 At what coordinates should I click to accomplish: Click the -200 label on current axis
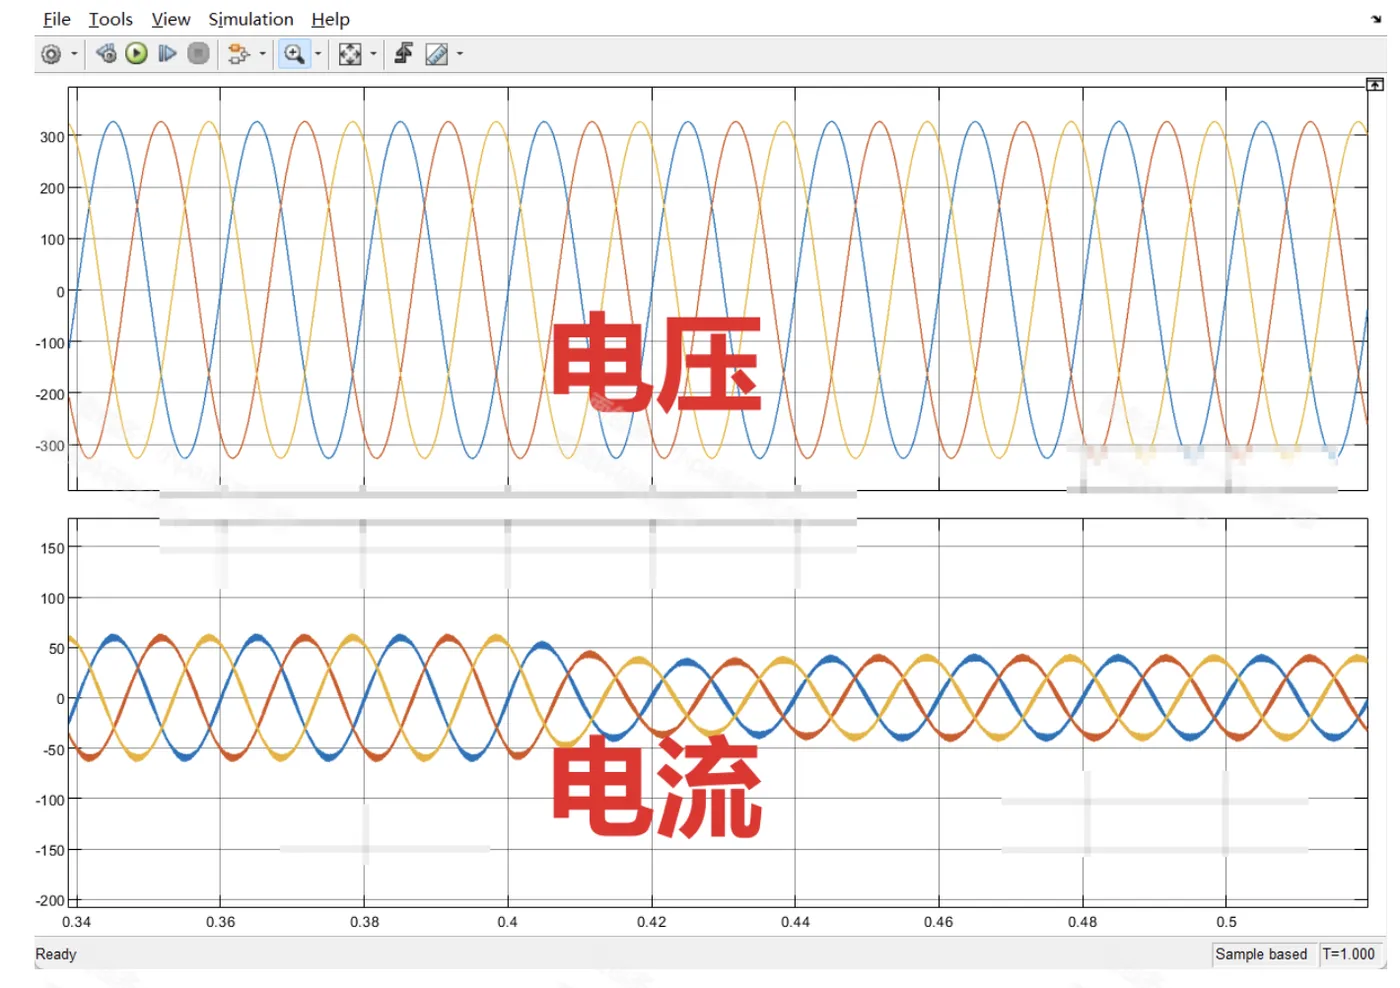50,900
